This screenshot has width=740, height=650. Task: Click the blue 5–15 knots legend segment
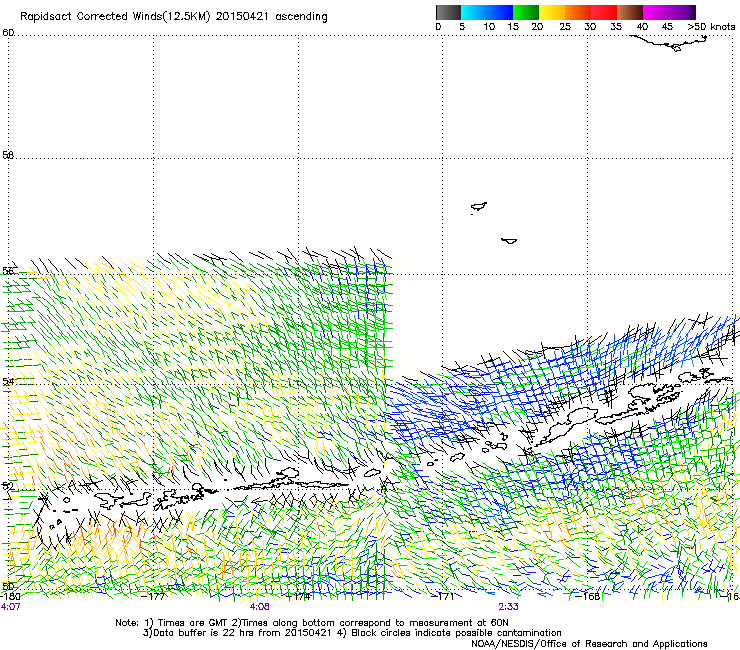point(487,12)
